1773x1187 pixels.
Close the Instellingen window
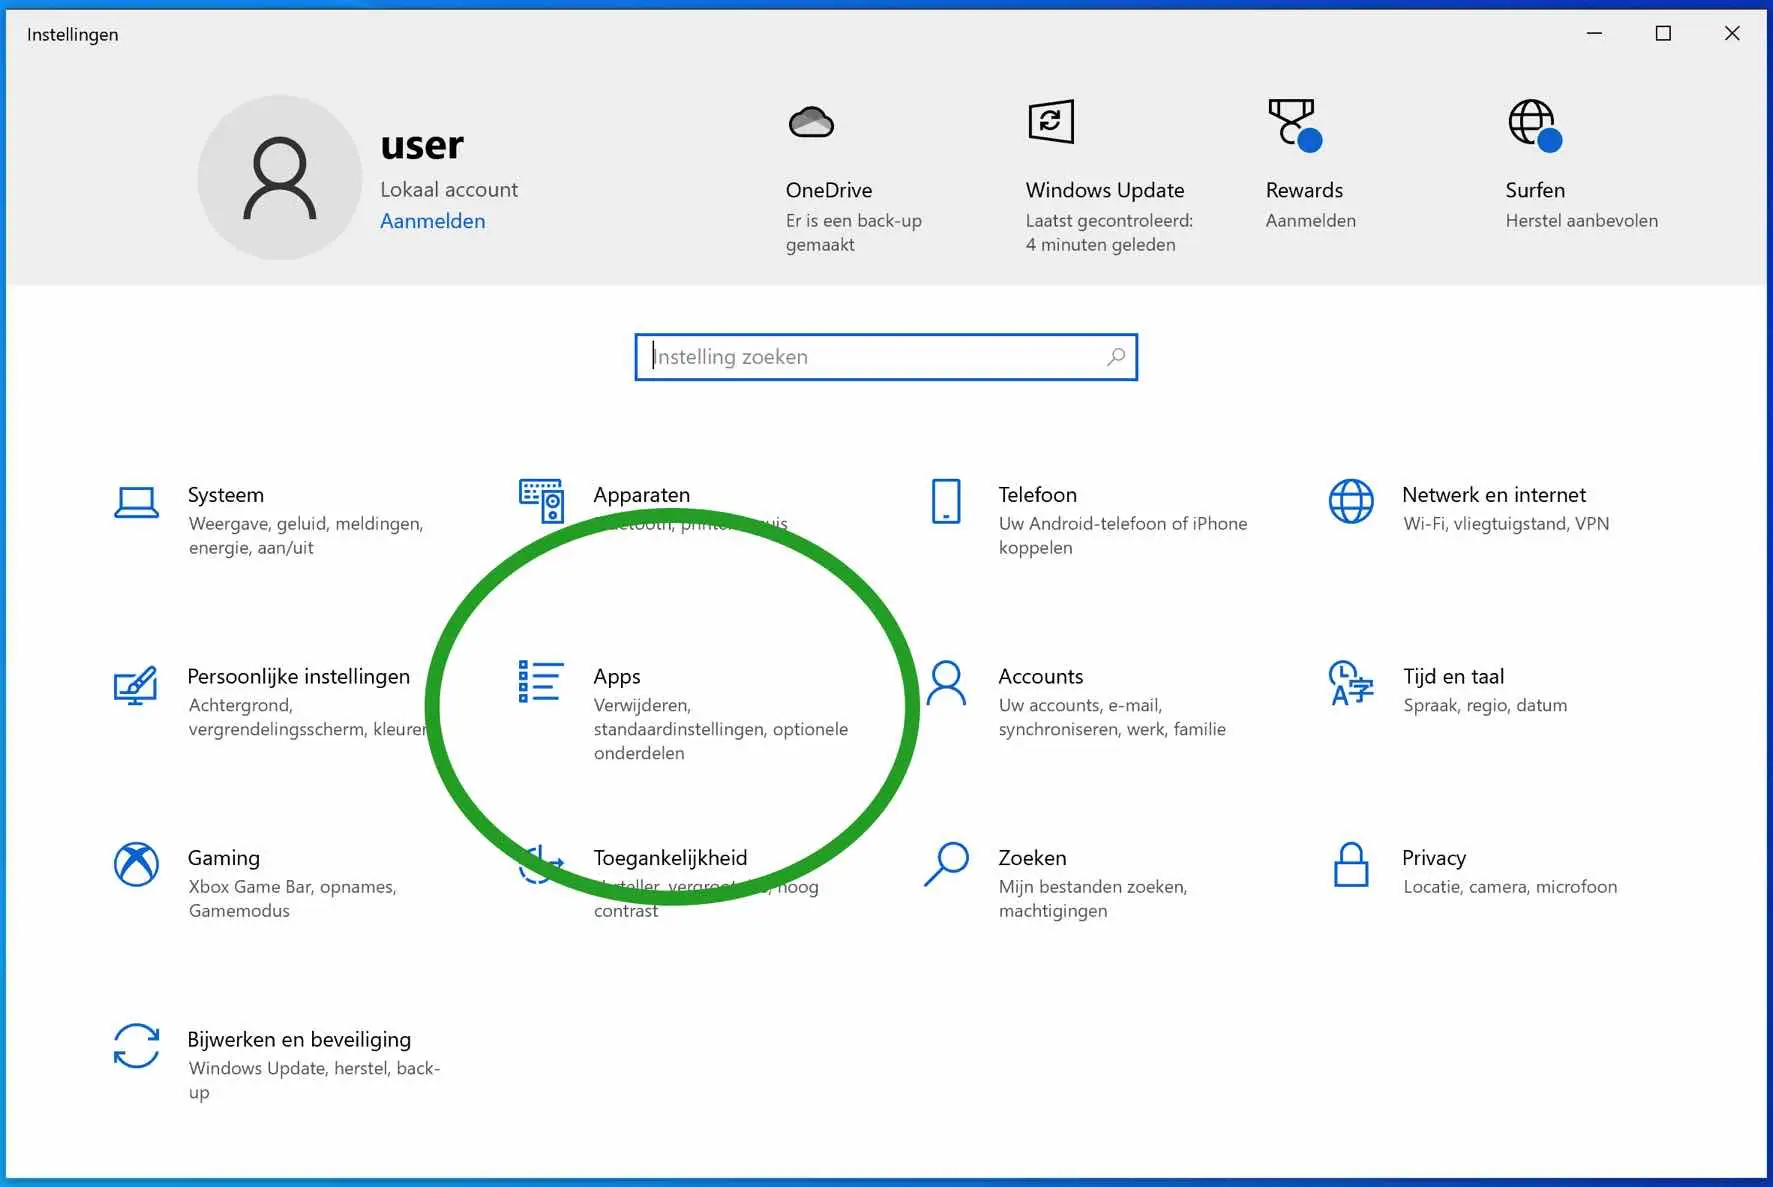point(1732,33)
